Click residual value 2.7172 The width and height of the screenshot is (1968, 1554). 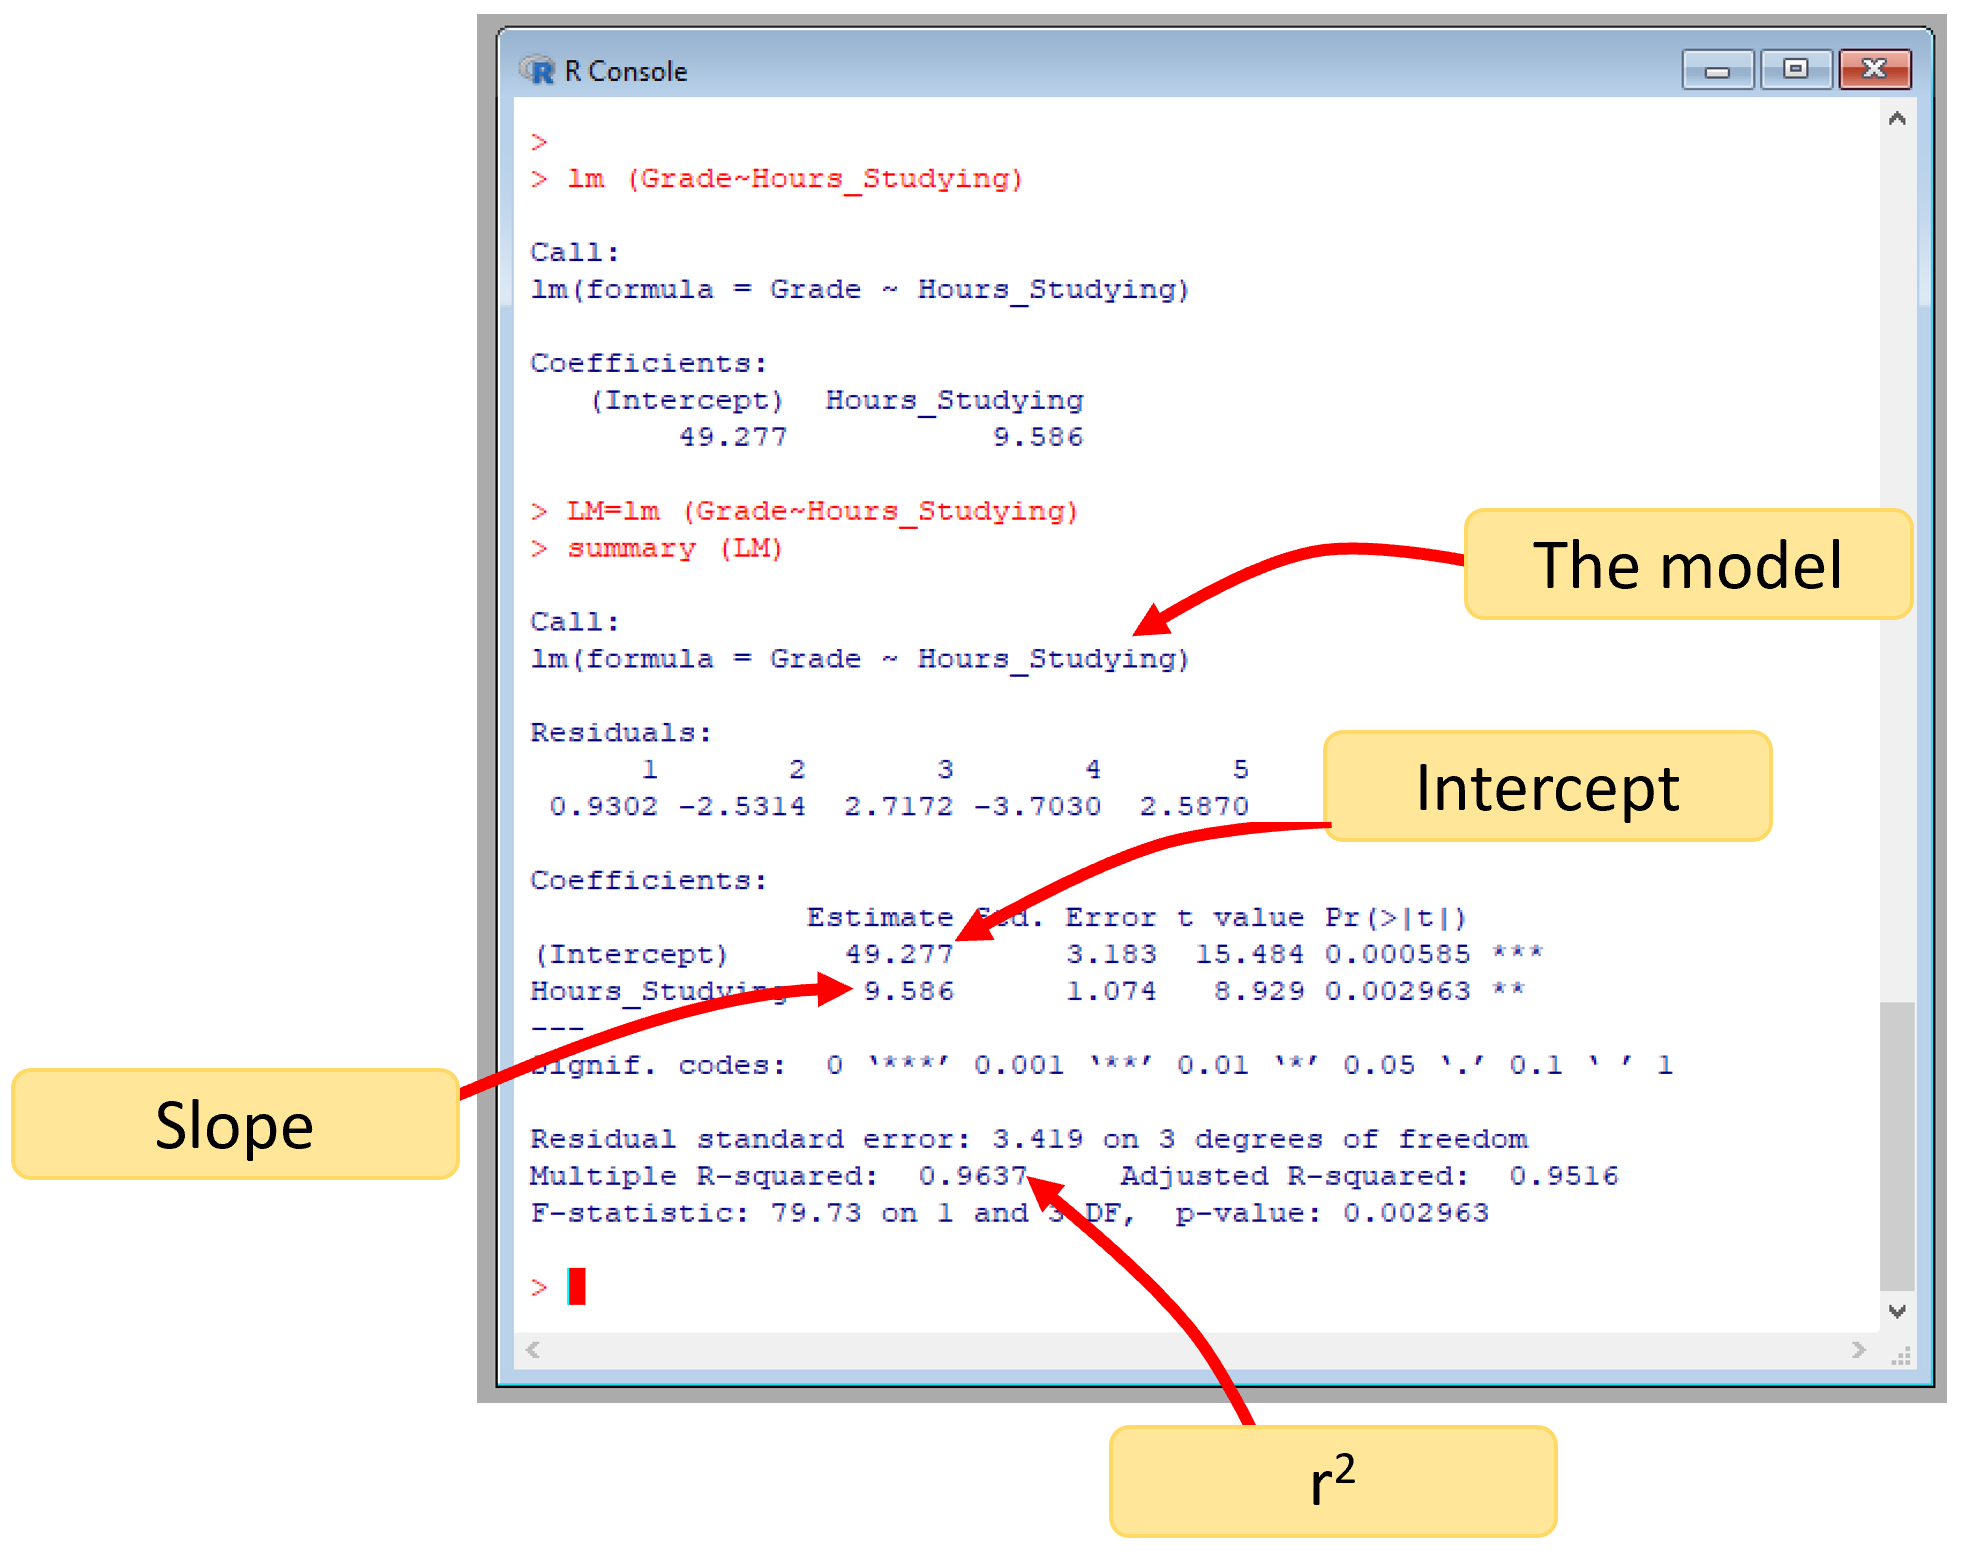point(899,807)
